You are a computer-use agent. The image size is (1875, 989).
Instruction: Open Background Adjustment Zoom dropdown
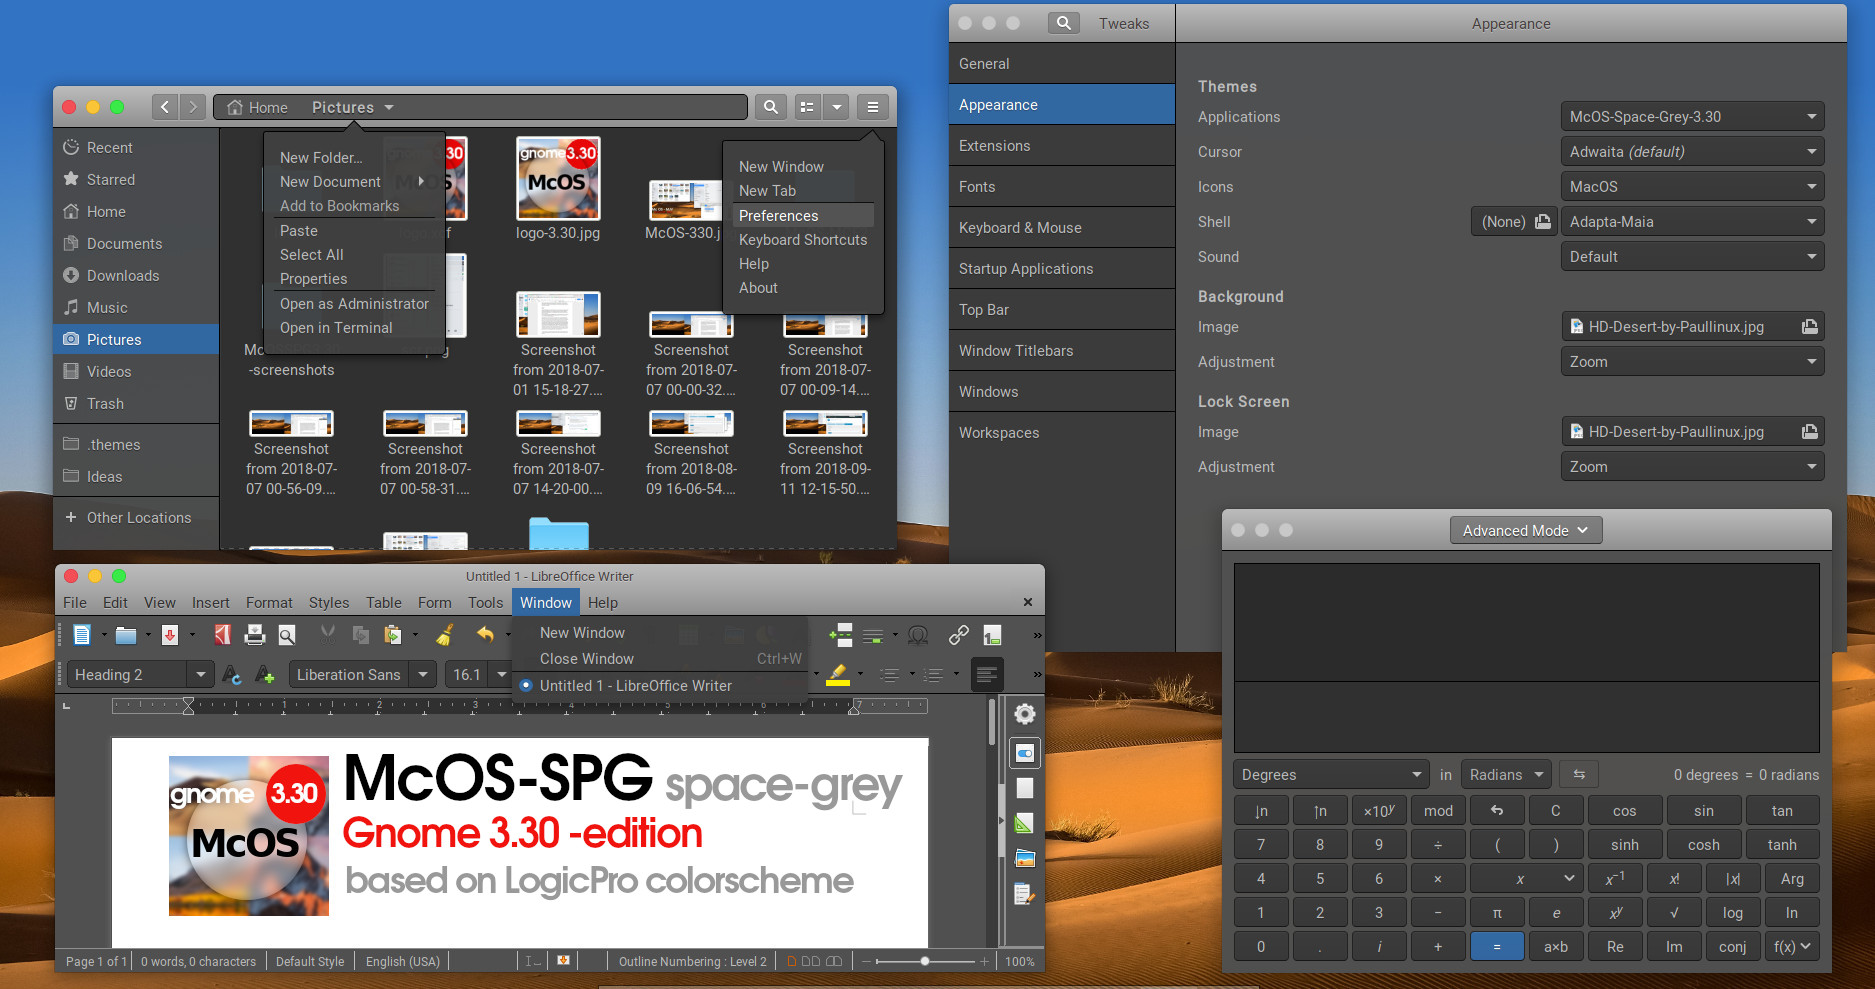coord(1692,362)
